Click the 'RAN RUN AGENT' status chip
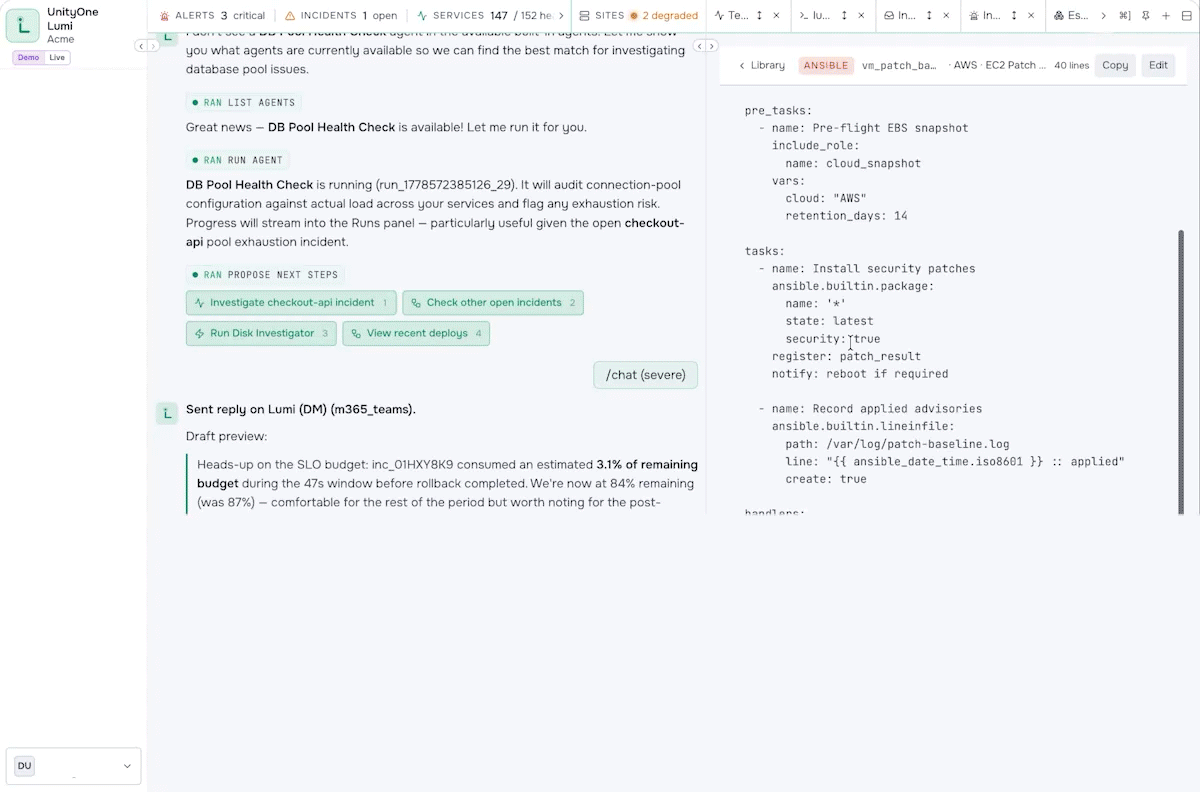 [238, 160]
